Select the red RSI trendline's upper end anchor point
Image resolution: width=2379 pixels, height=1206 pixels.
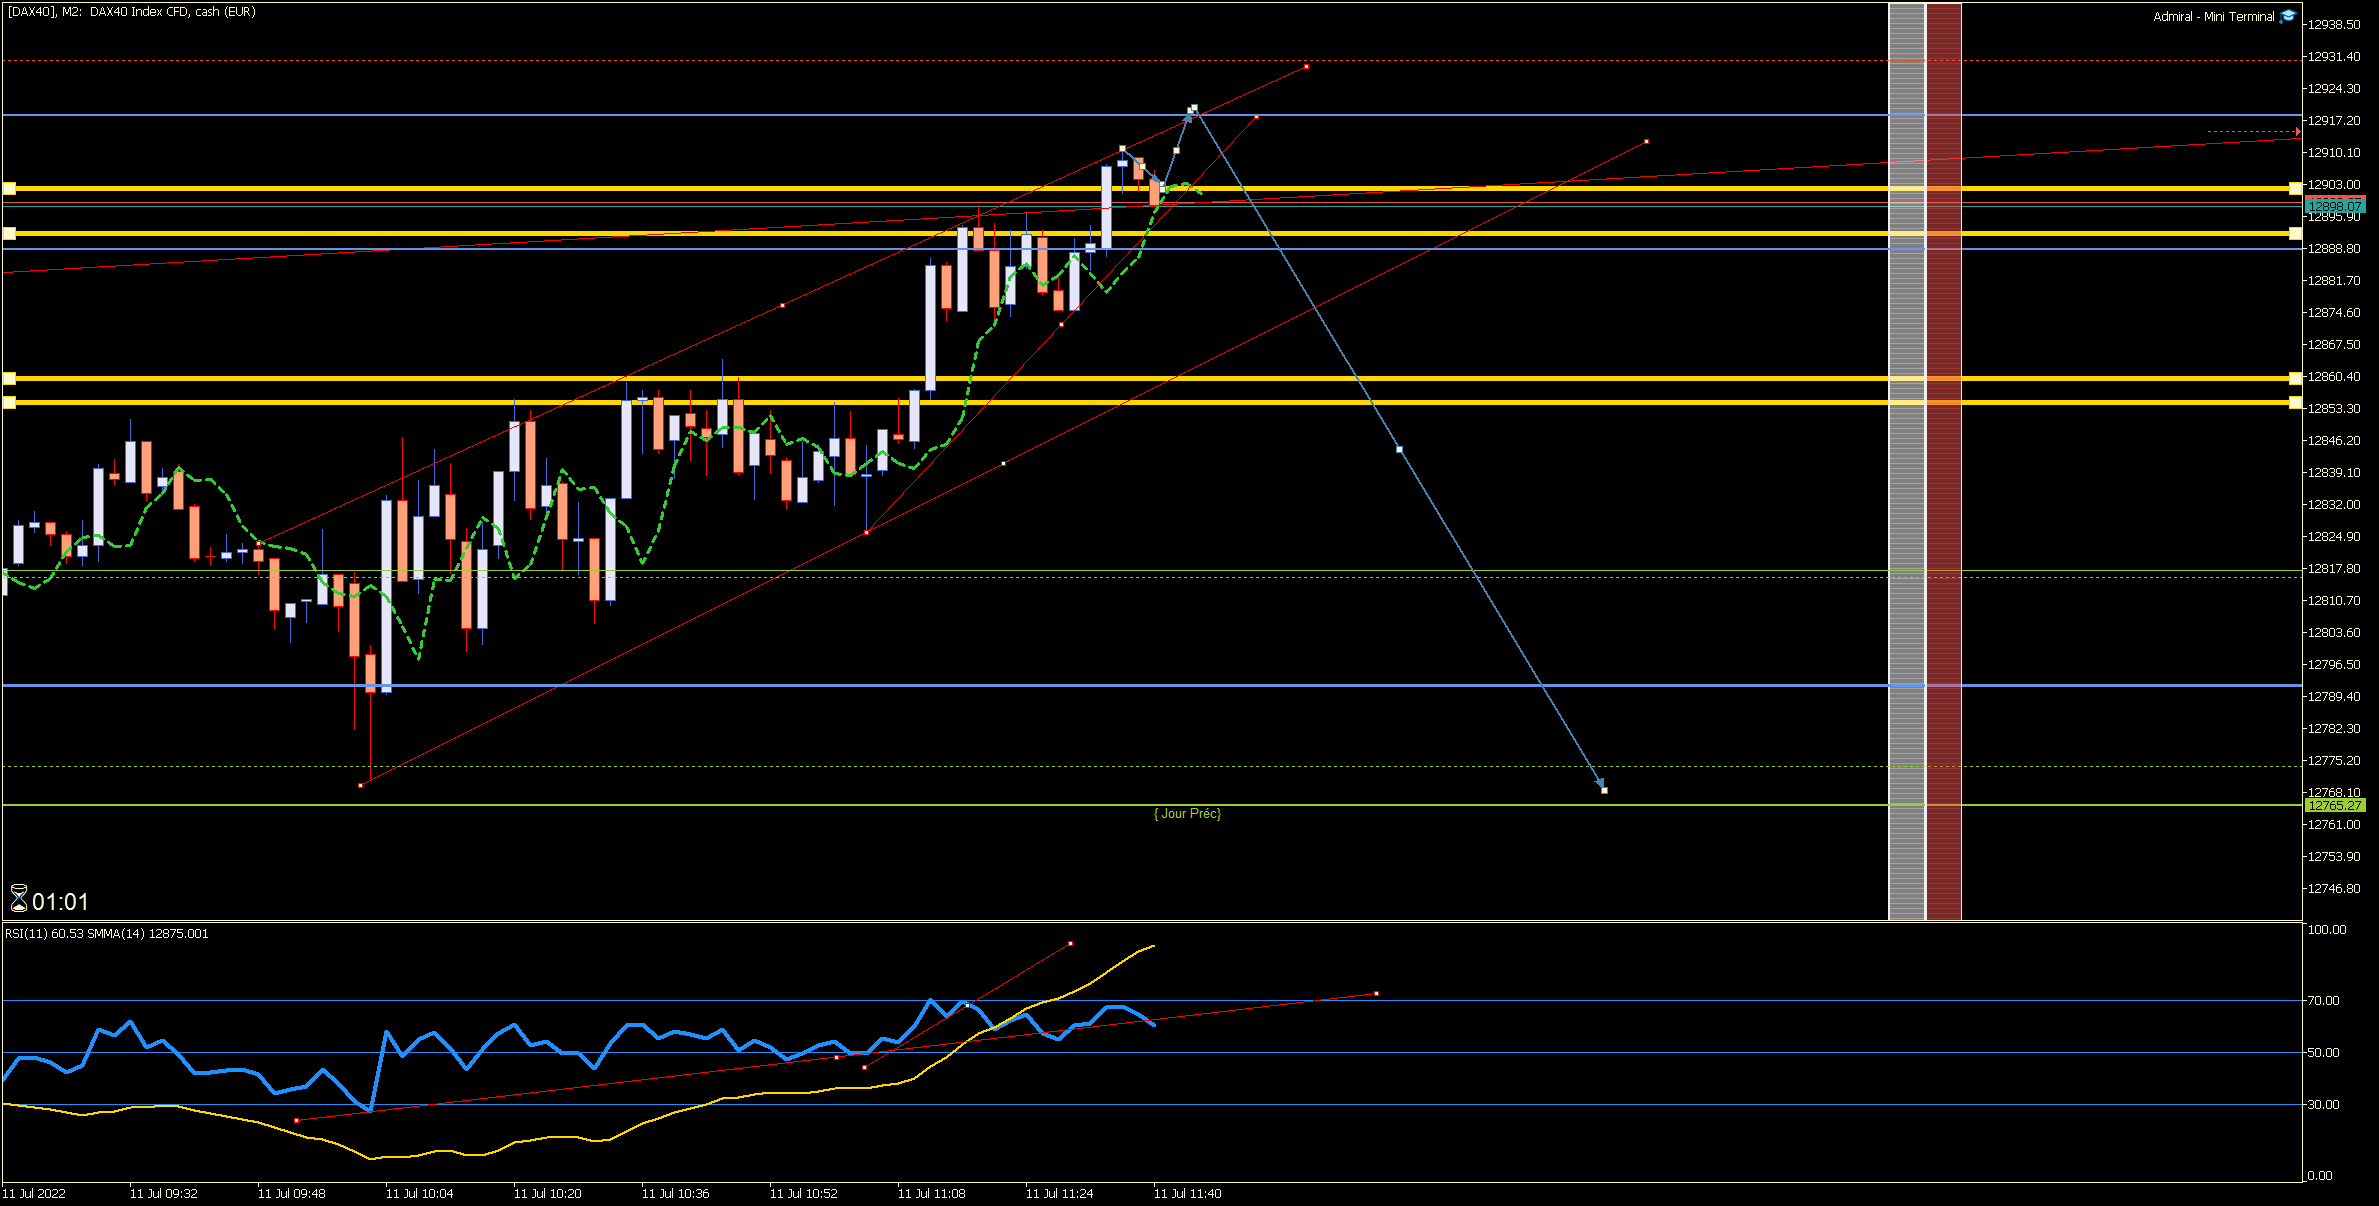click(x=1070, y=943)
